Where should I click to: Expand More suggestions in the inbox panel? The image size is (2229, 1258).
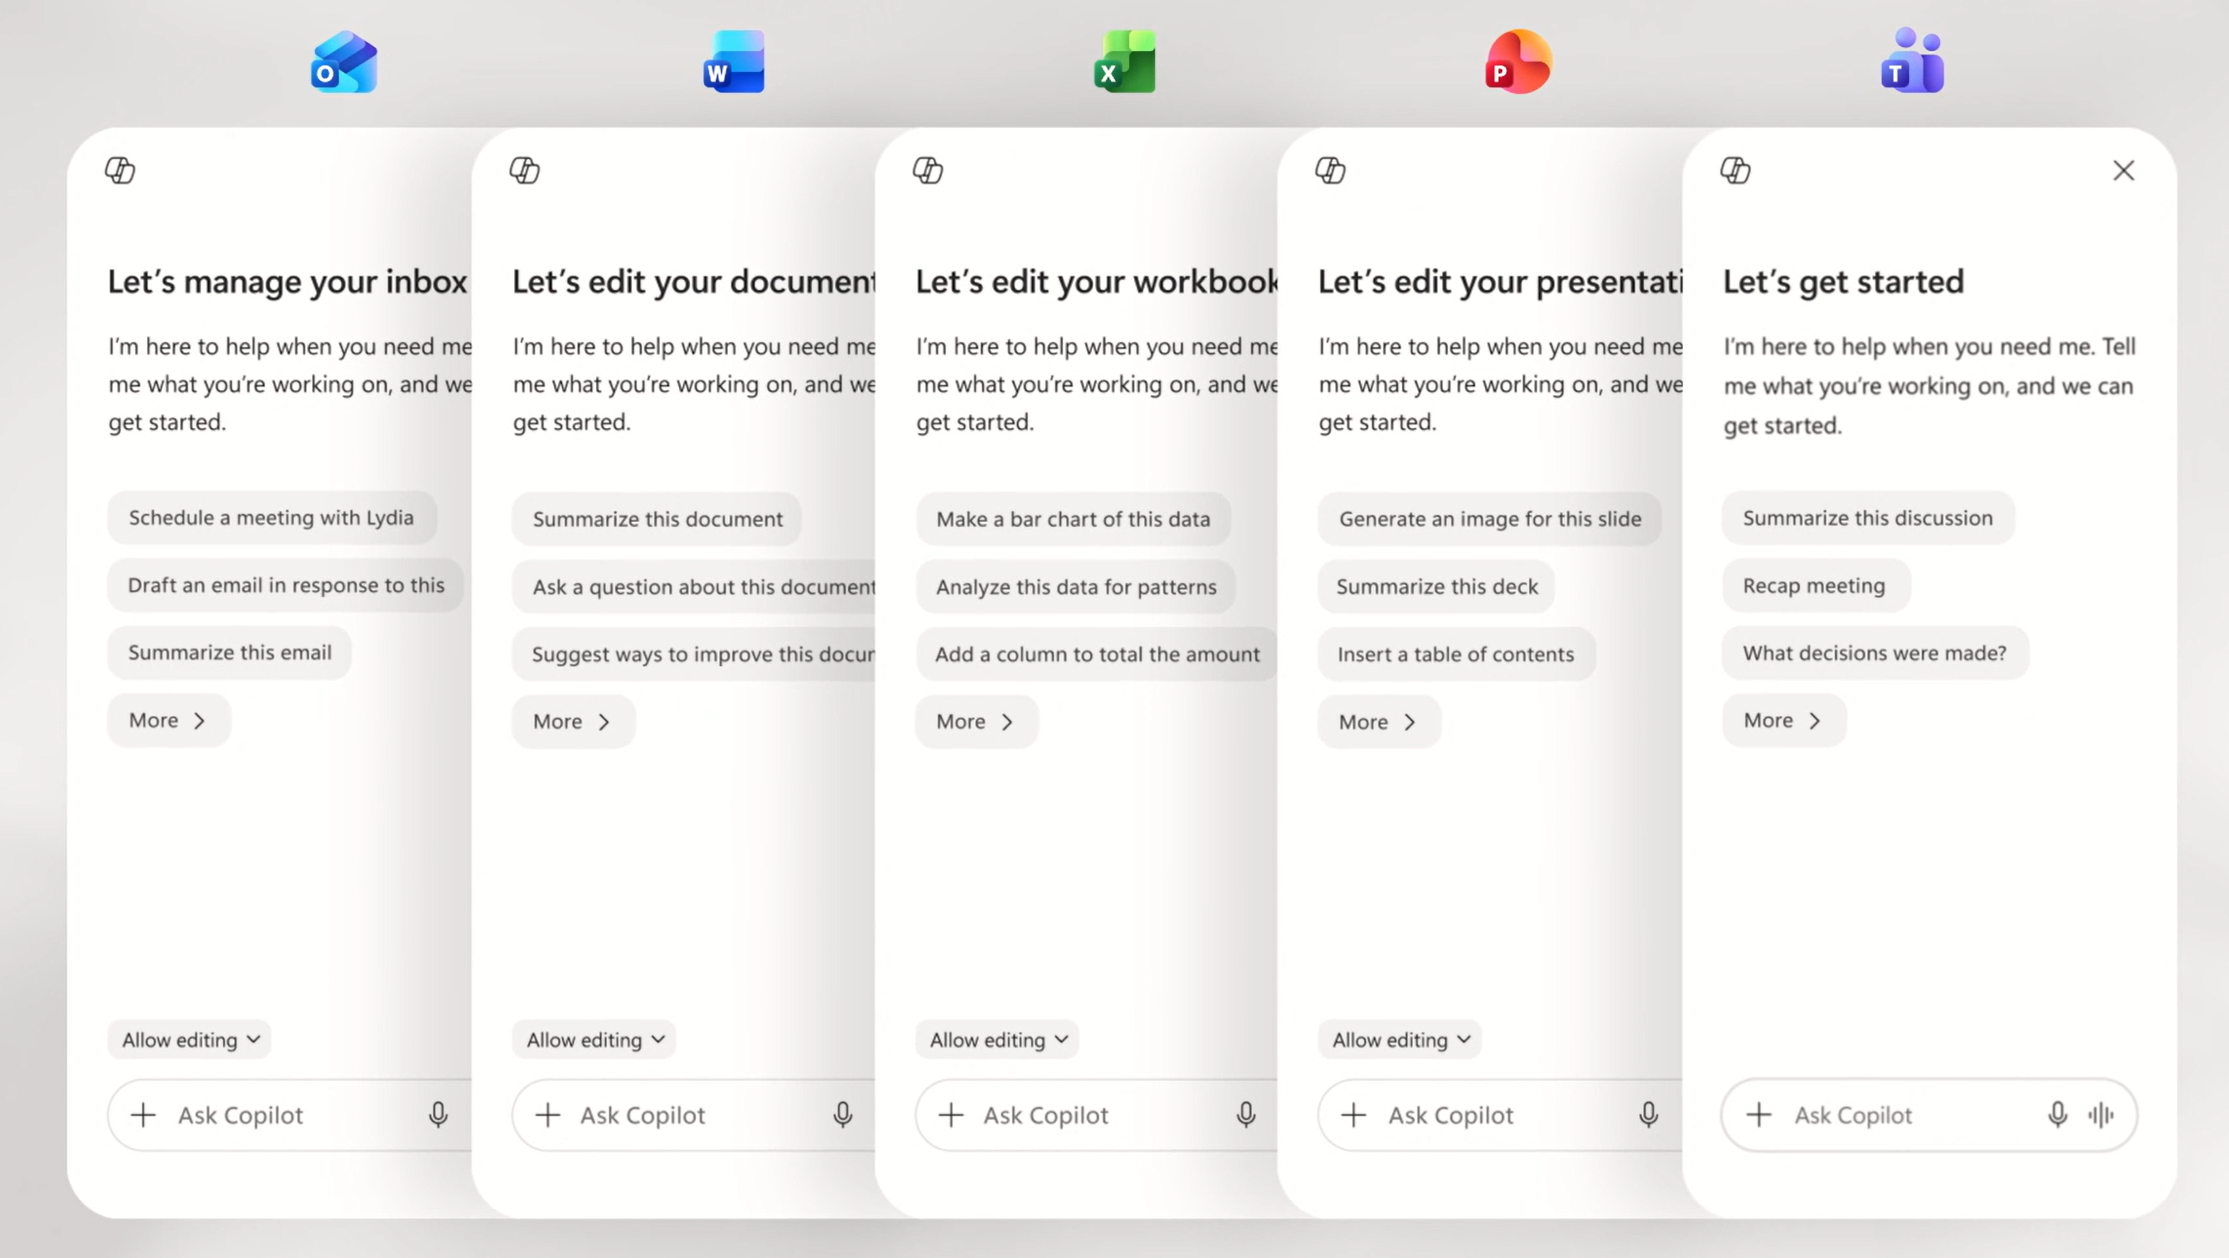[x=168, y=720]
